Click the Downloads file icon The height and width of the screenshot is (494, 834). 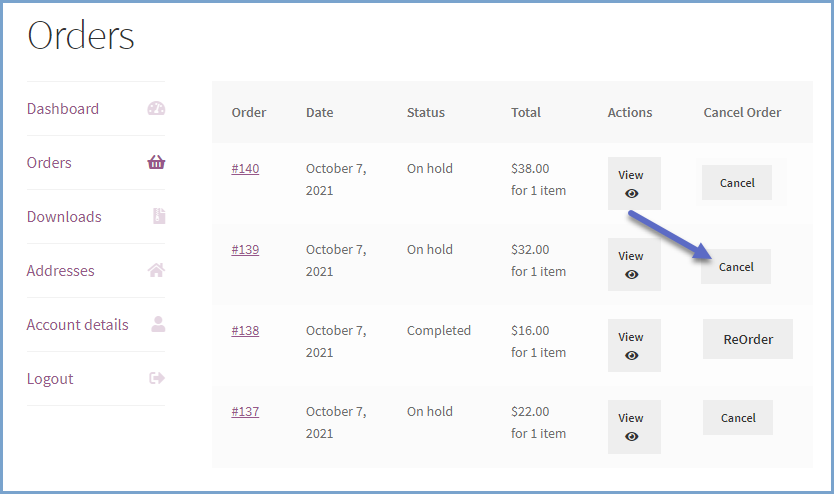click(158, 217)
